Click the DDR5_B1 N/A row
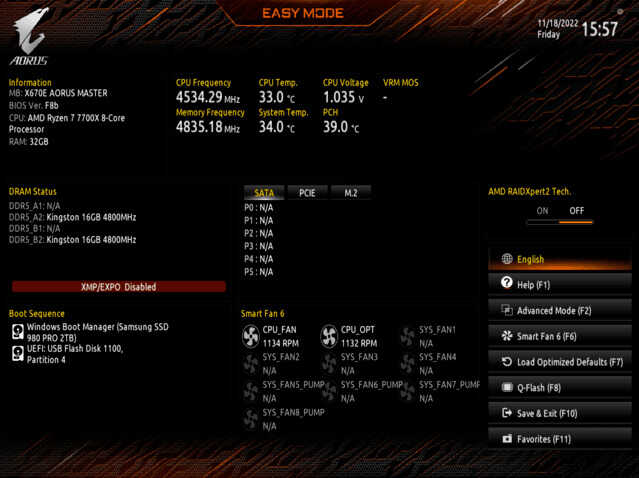Image resolution: width=639 pixels, height=478 pixels. point(35,228)
